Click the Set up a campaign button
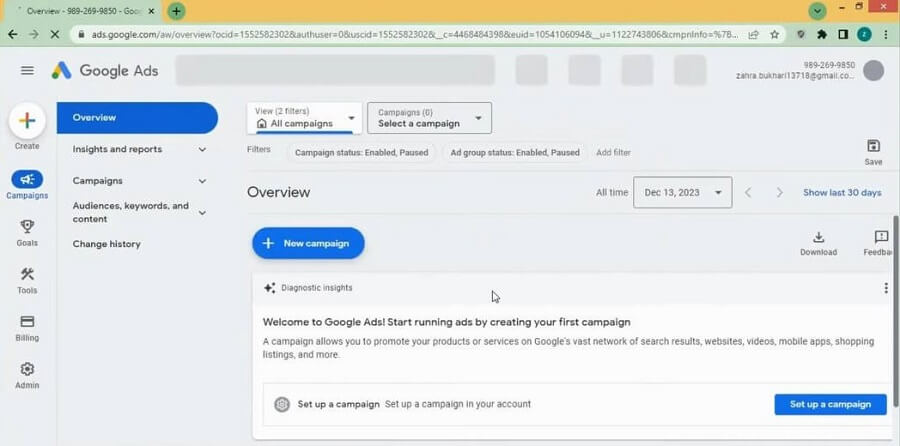900x446 pixels. point(830,404)
